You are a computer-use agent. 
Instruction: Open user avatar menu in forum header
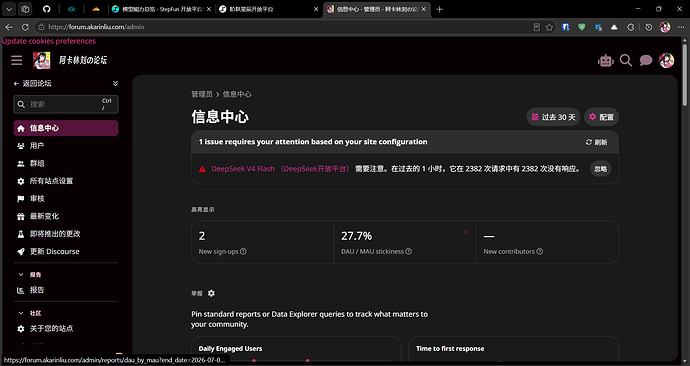coord(666,60)
